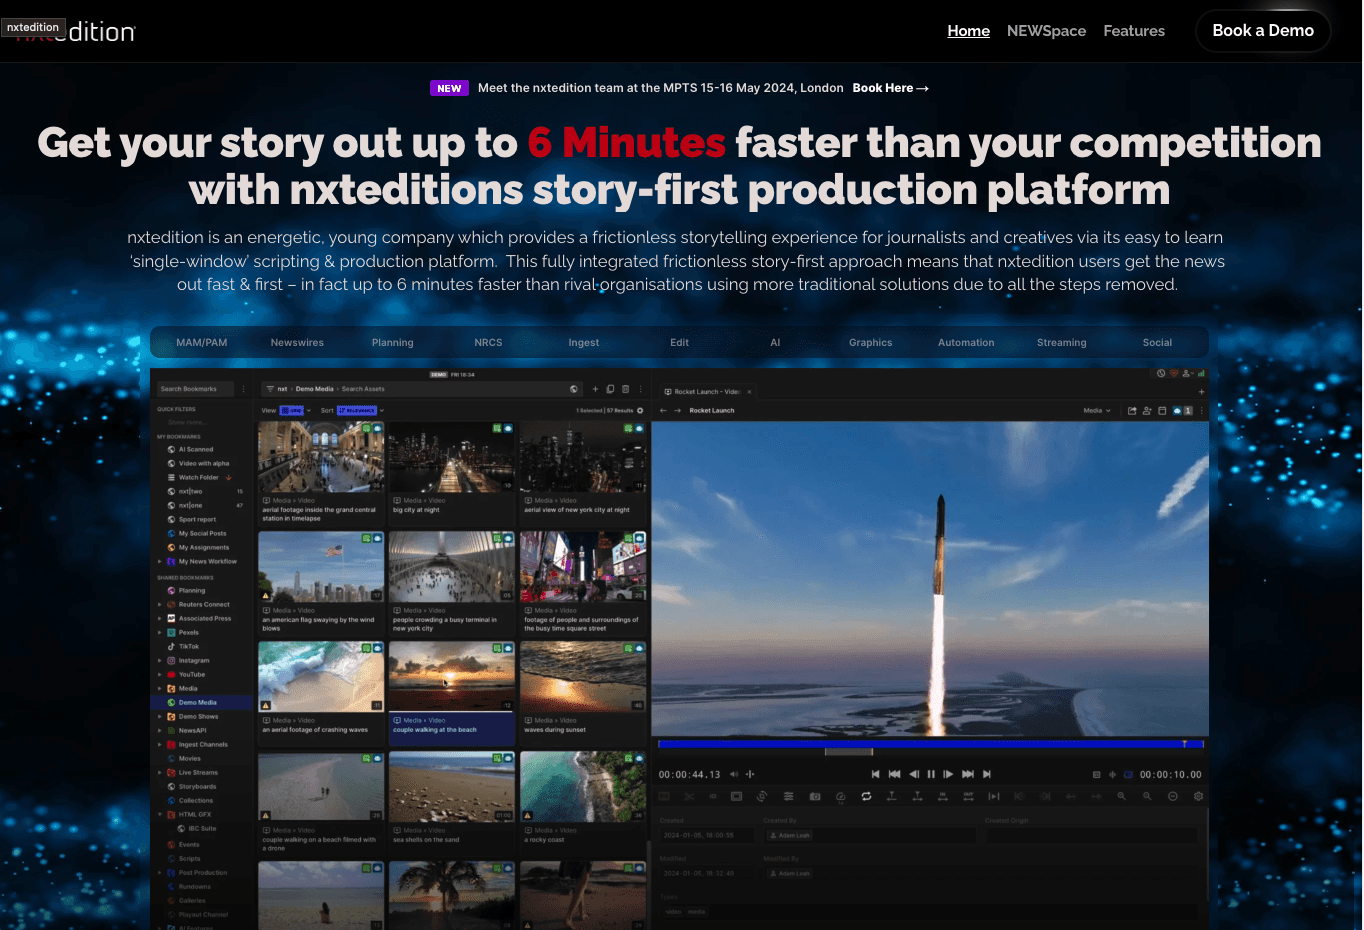Expand the My News Workflow bookmark
Screen dimensions: 1364x930
(159, 561)
